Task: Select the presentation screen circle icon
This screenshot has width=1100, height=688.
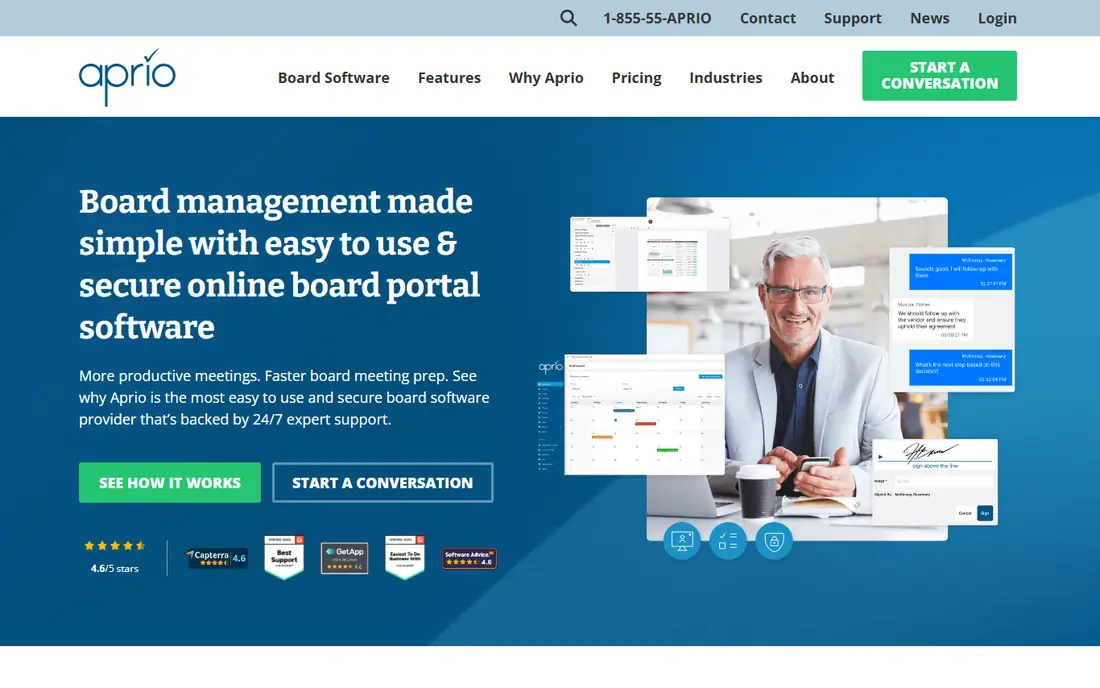Action: tap(682, 541)
